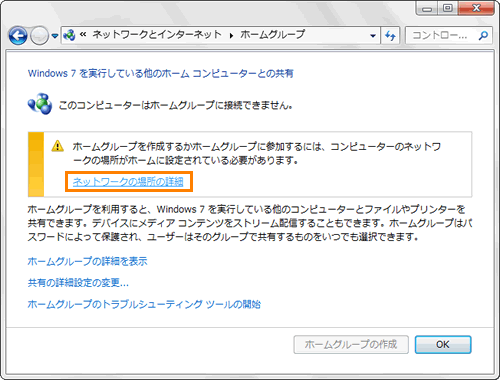
Task: Minimize the HomeGroup window
Action: [427, 8]
